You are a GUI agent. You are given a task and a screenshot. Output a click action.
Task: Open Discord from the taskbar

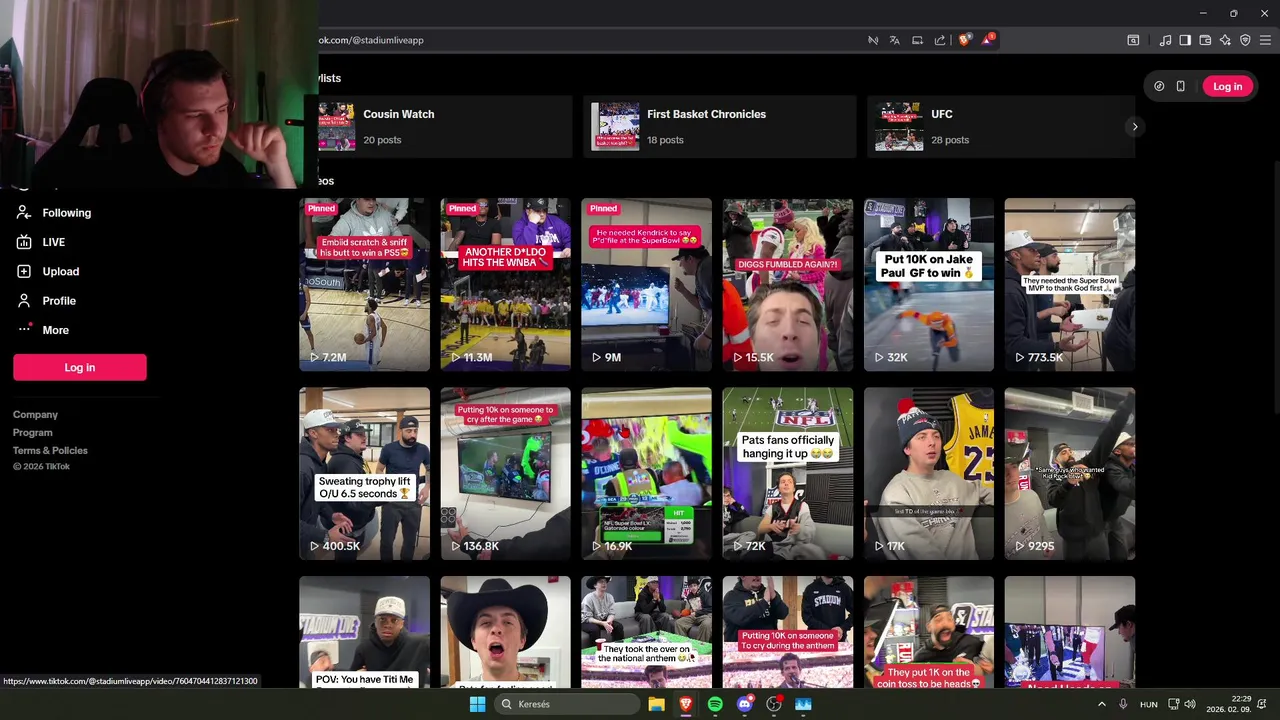[744, 704]
